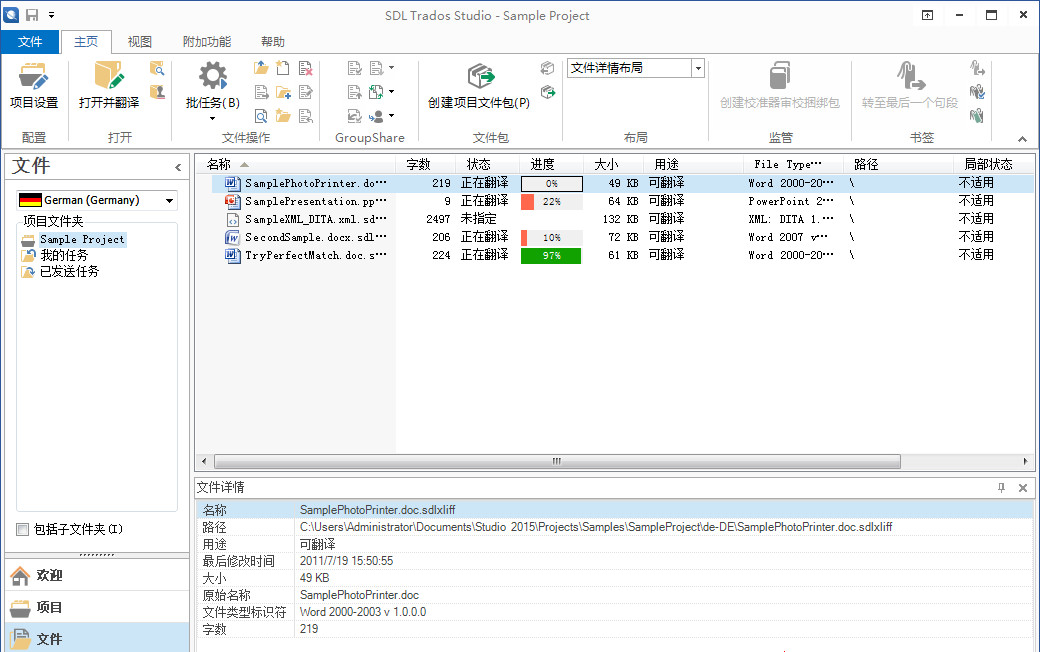Click the folder with plus icon in 文件操作
The image size is (1040, 652).
[x=283, y=92]
